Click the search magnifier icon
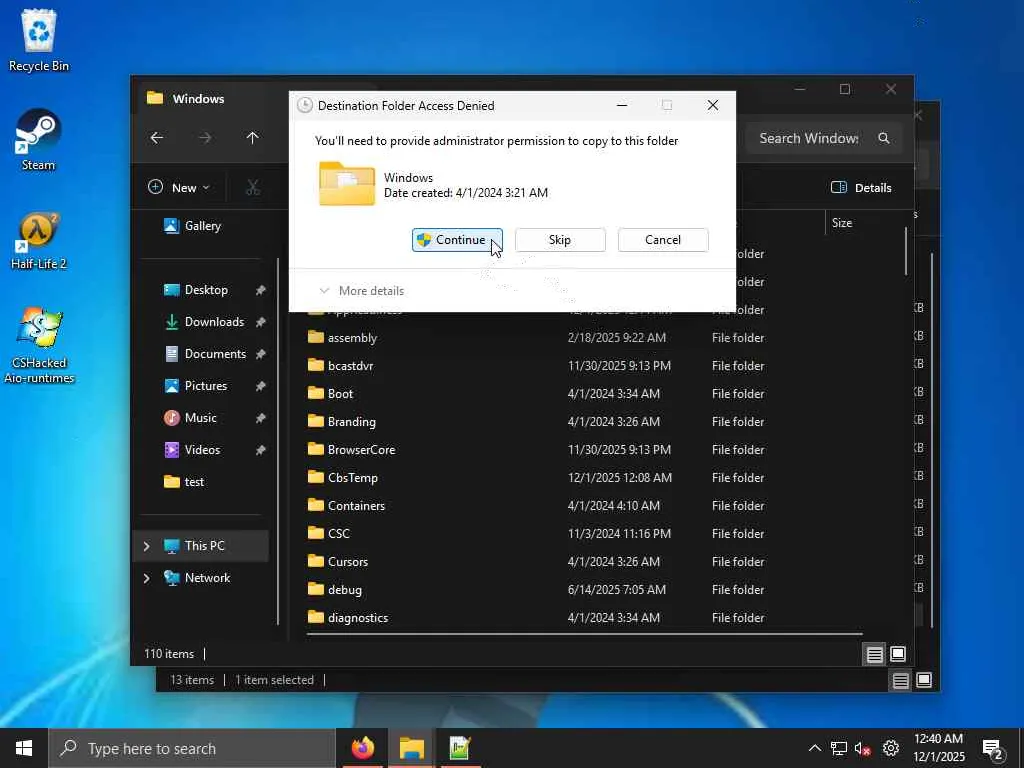 pos(884,138)
